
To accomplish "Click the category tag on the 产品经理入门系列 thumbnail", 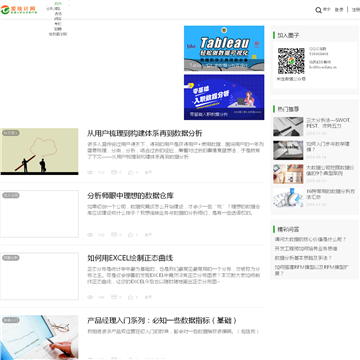I will pos(11,320).
